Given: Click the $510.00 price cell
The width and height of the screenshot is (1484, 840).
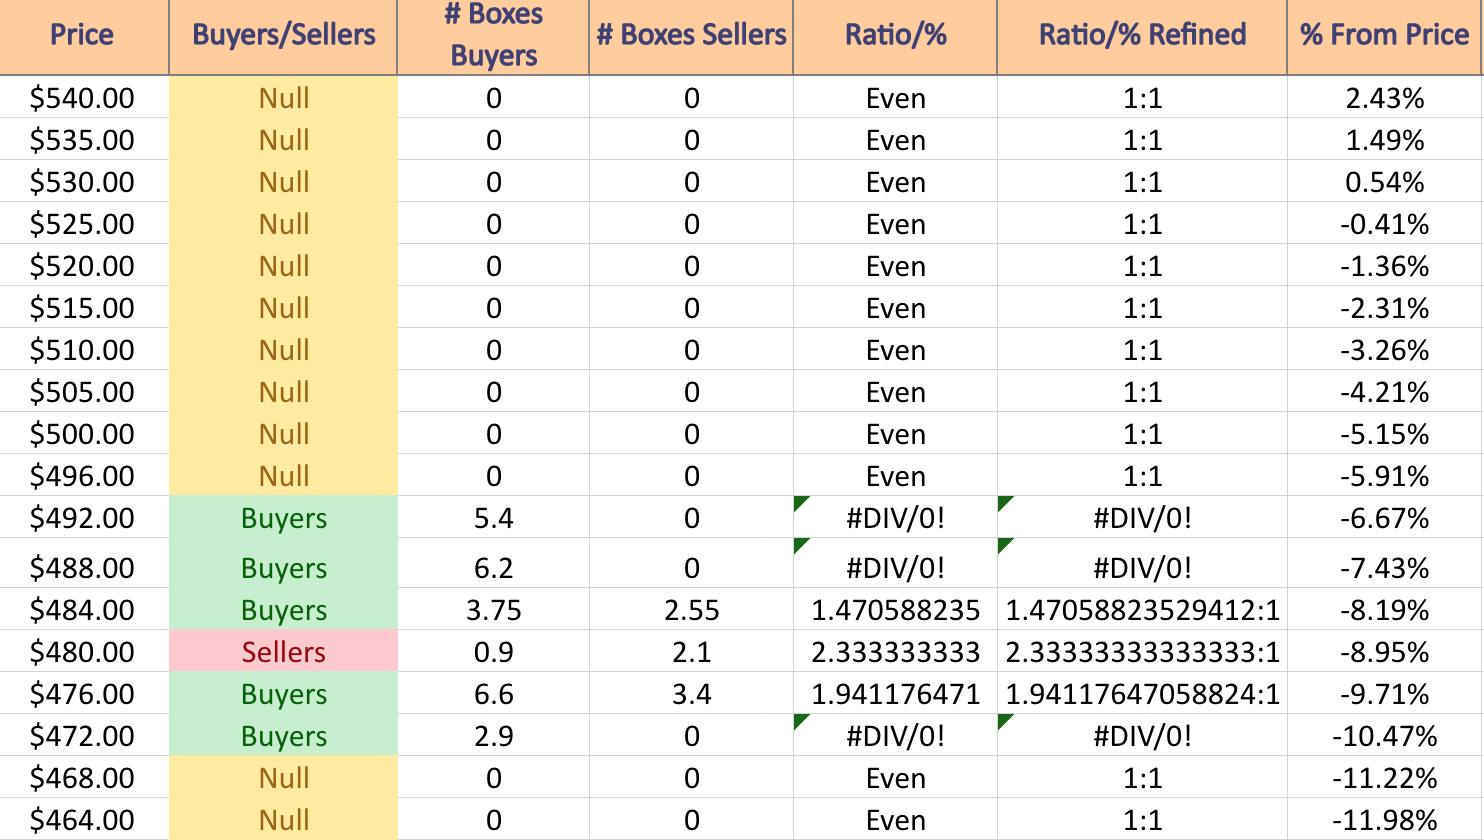Looking at the screenshot, I should pyautogui.click(x=84, y=349).
